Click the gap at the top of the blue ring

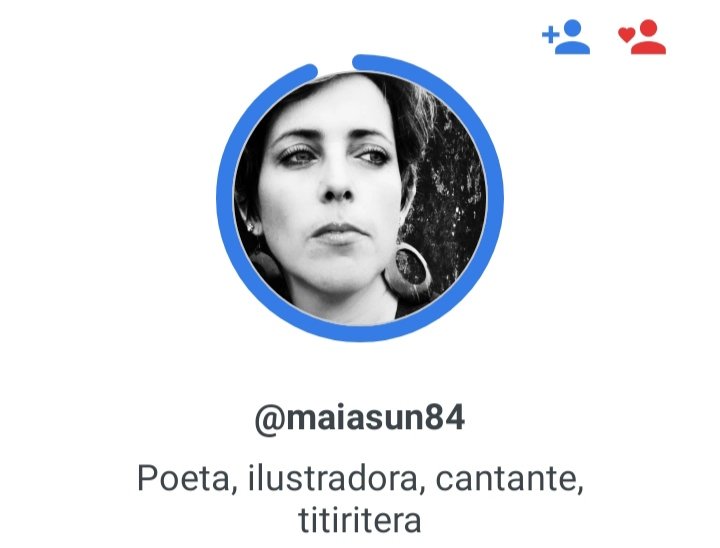click(x=335, y=65)
